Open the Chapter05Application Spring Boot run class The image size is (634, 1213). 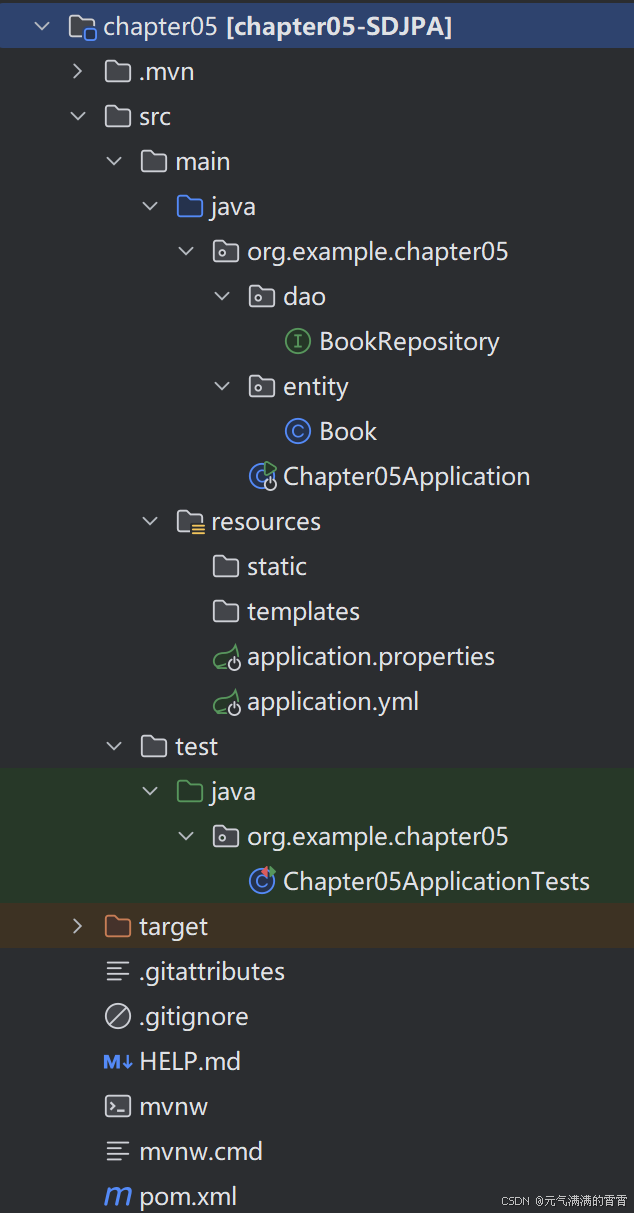coord(405,476)
